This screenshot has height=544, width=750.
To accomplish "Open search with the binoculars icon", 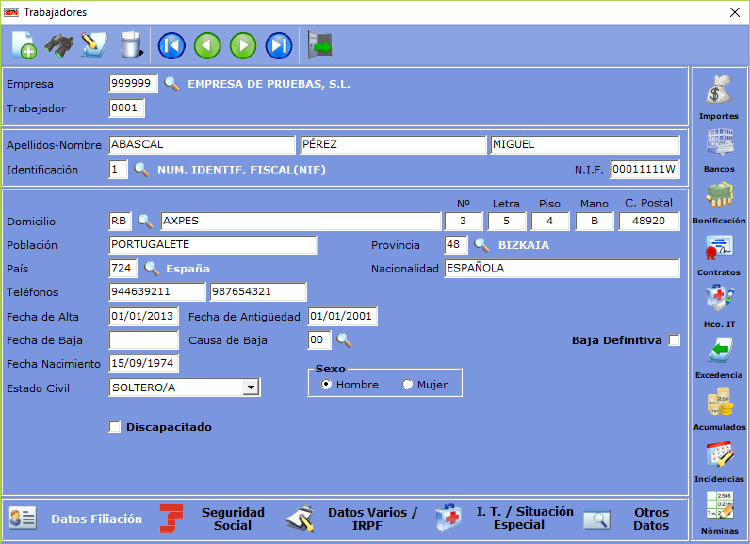I will [58, 45].
